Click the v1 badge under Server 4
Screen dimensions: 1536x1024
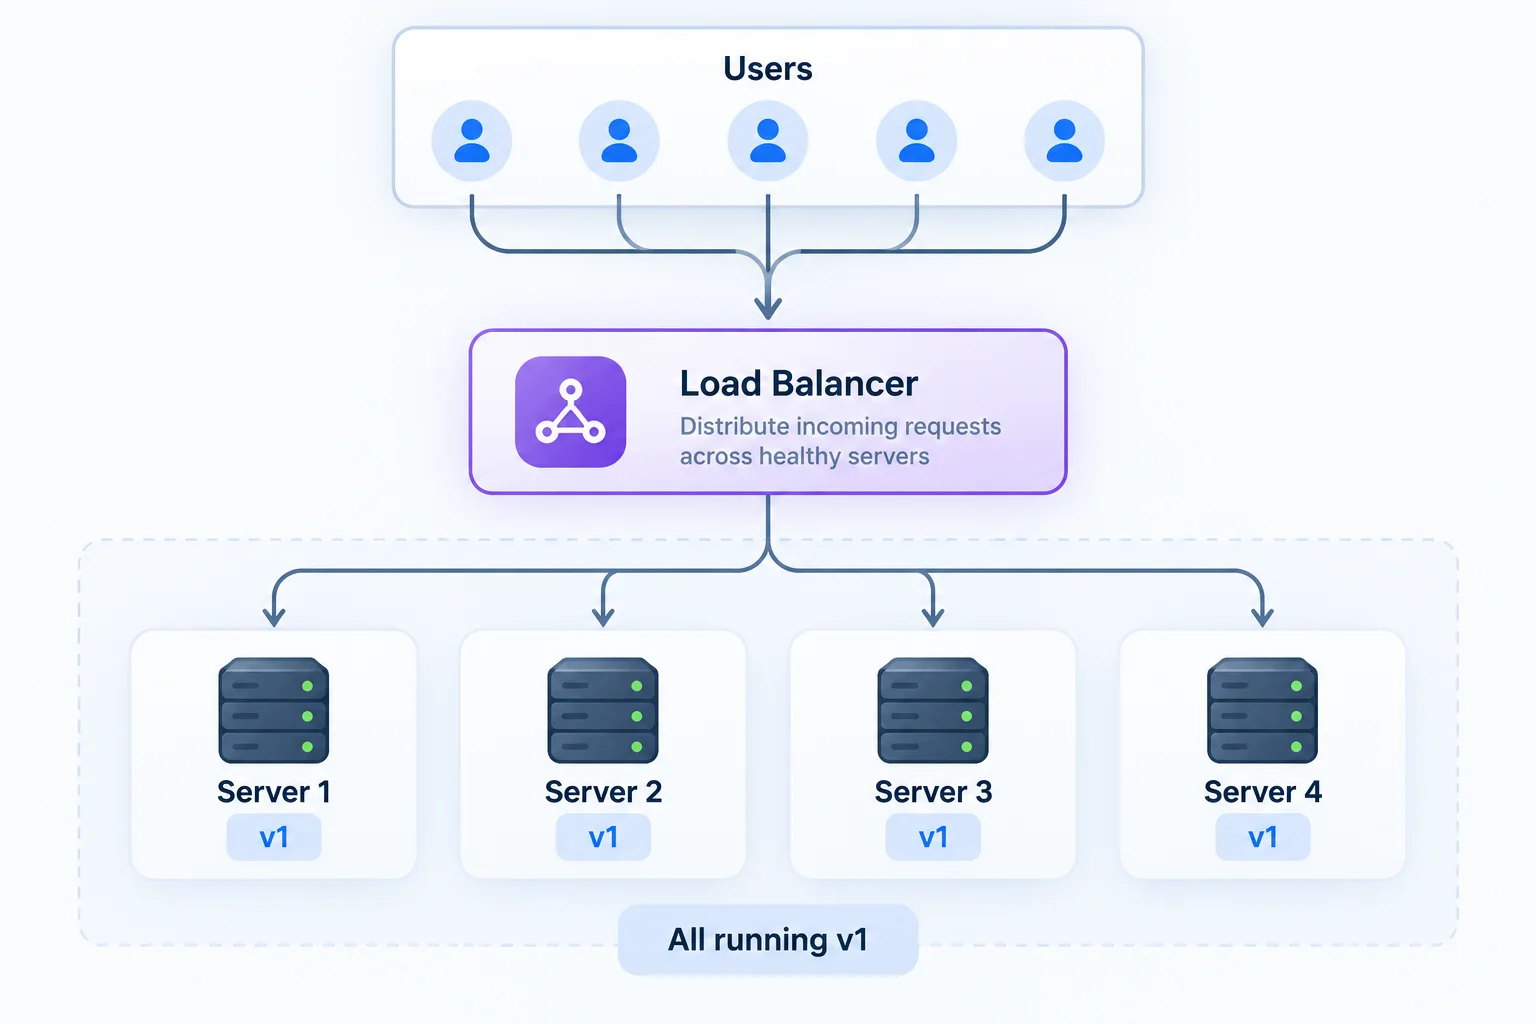1262,837
